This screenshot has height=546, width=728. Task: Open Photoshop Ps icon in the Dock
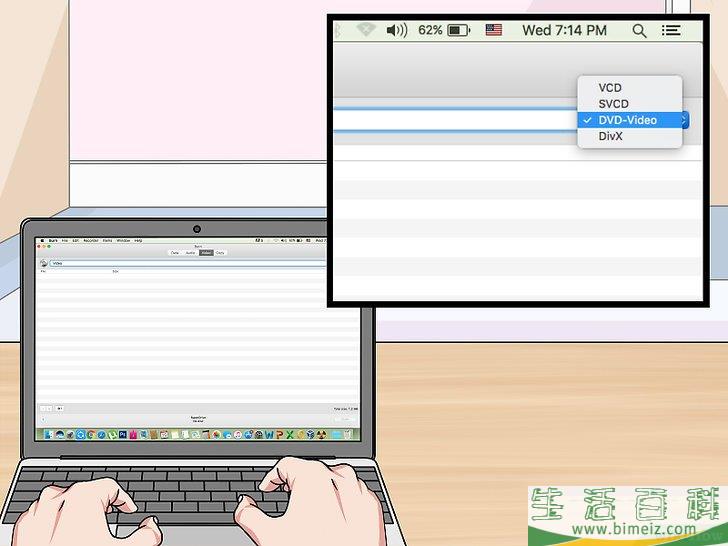pyautogui.click(x=123, y=435)
